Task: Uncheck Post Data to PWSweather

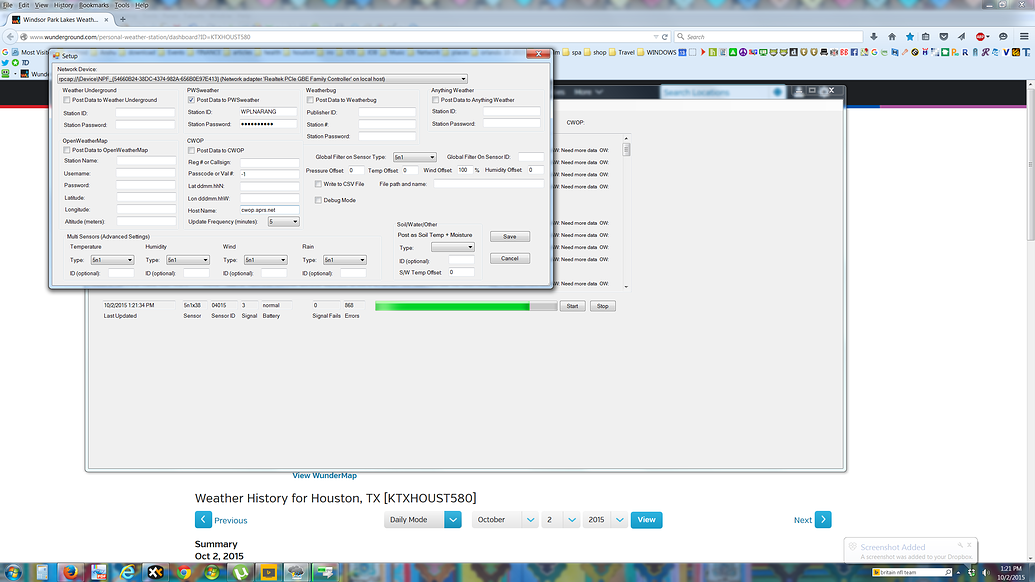Action: click(x=191, y=100)
